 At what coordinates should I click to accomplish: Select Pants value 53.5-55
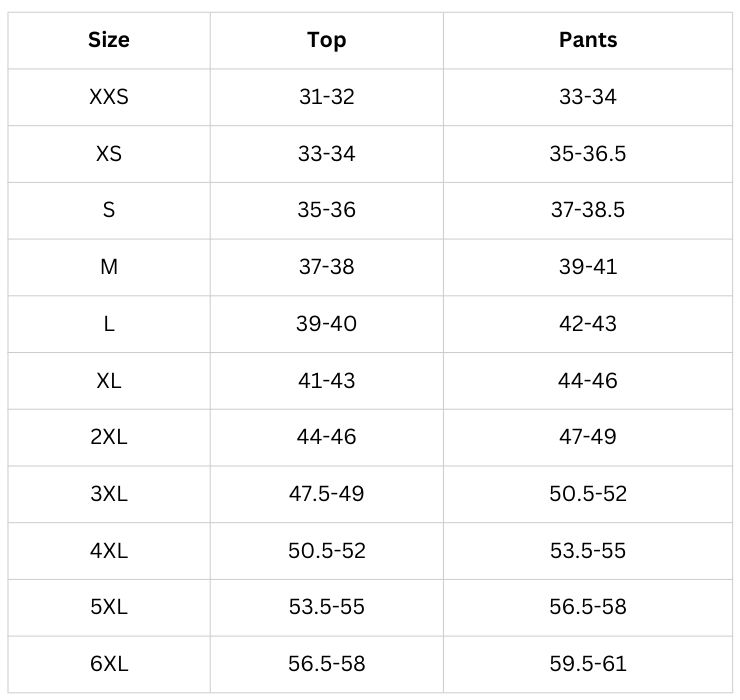tap(588, 551)
